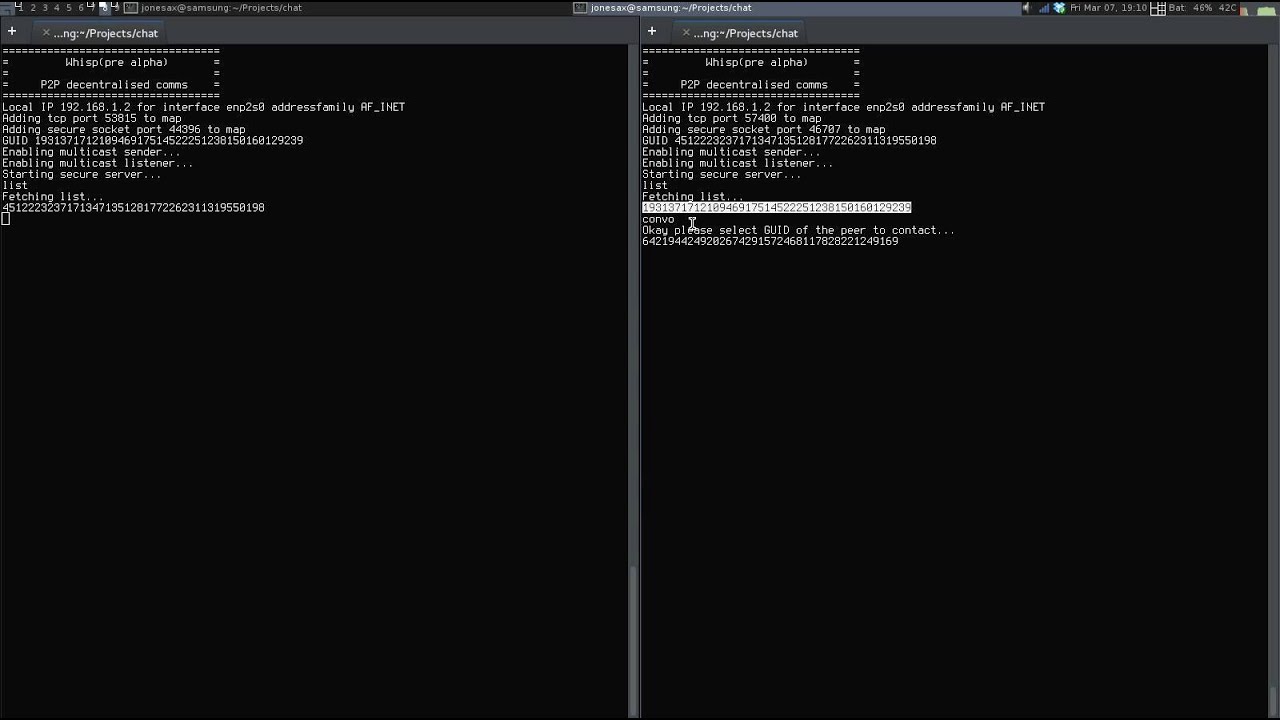Click the date and time clock
Viewport: 1280px width, 720px height.
pyautogui.click(x=1108, y=8)
